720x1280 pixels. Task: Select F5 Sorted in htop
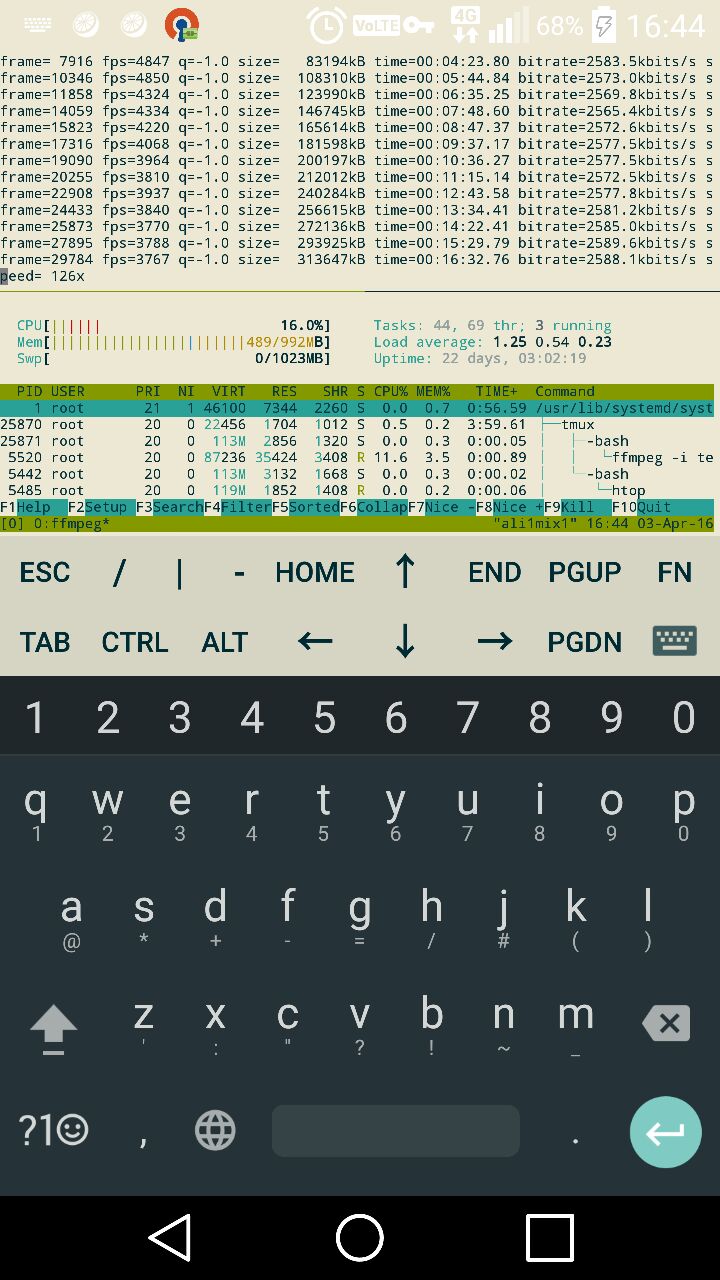click(306, 507)
